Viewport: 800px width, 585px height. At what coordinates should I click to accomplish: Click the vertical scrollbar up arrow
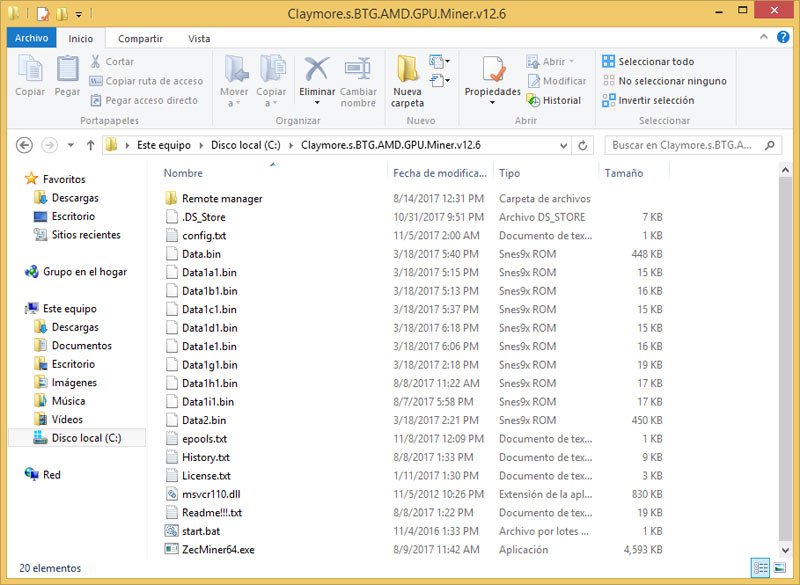(785, 170)
